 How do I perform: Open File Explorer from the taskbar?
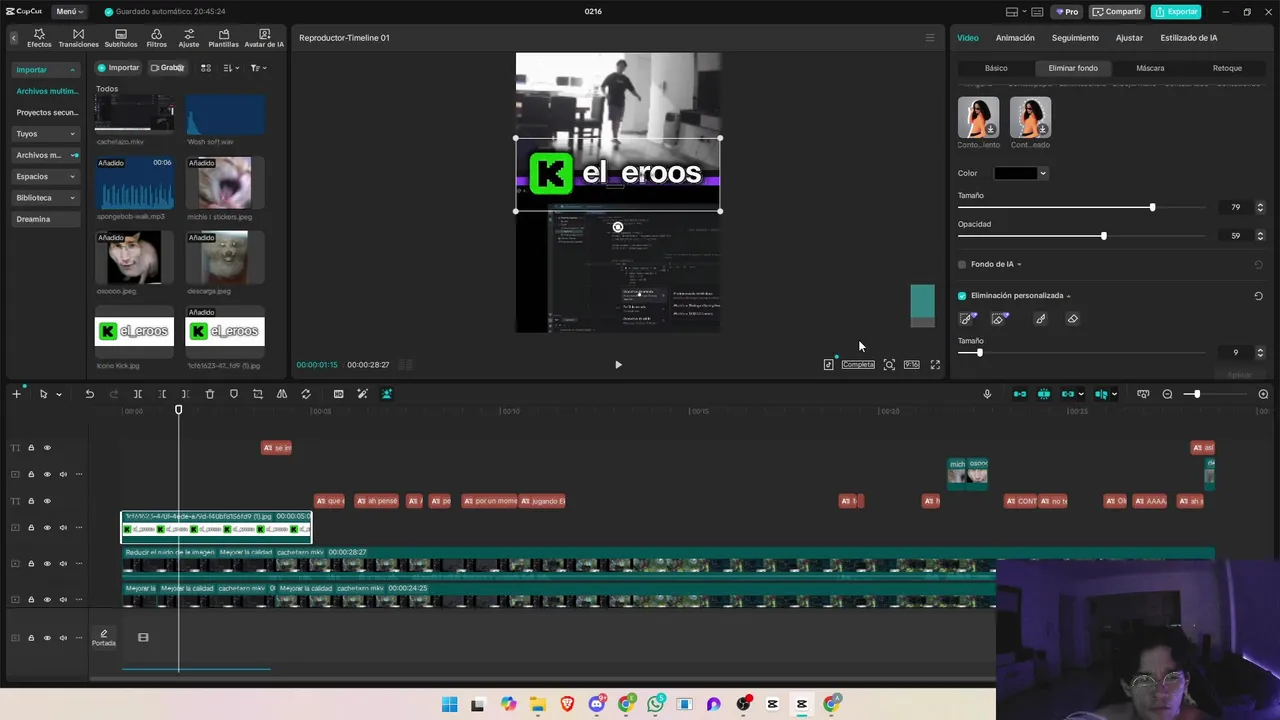tap(538, 704)
